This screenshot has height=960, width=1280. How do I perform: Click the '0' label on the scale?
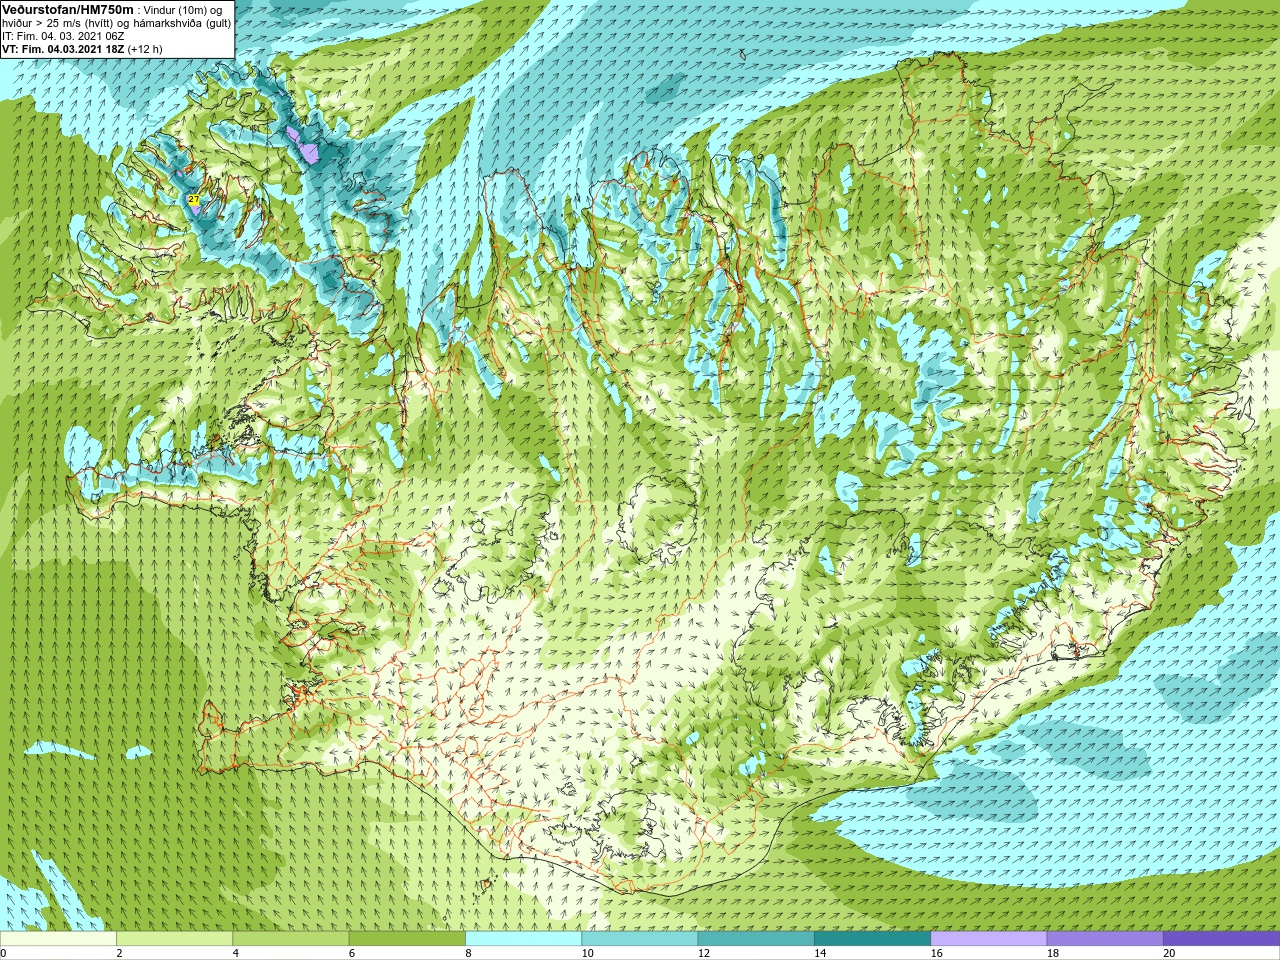click(x=3, y=953)
